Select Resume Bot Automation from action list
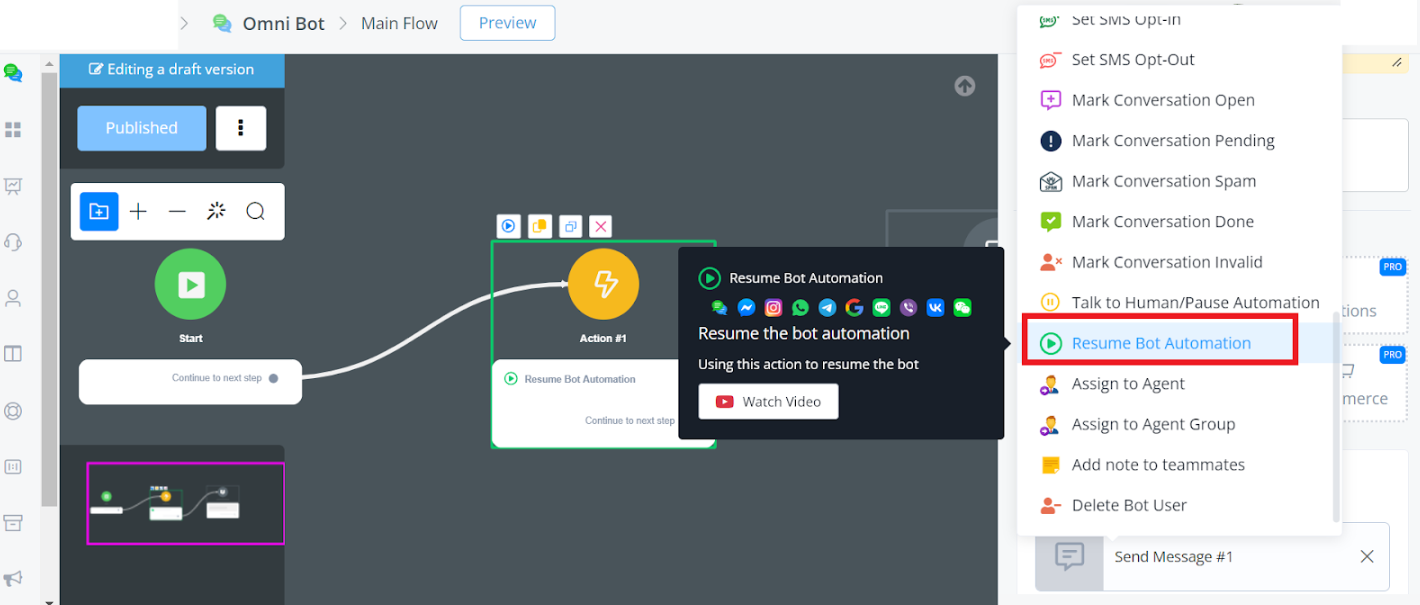The width and height of the screenshot is (1420, 605). (x=1160, y=343)
